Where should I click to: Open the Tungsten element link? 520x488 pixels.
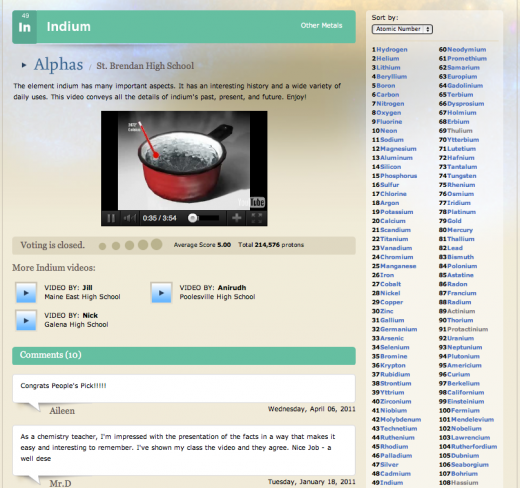pos(462,176)
